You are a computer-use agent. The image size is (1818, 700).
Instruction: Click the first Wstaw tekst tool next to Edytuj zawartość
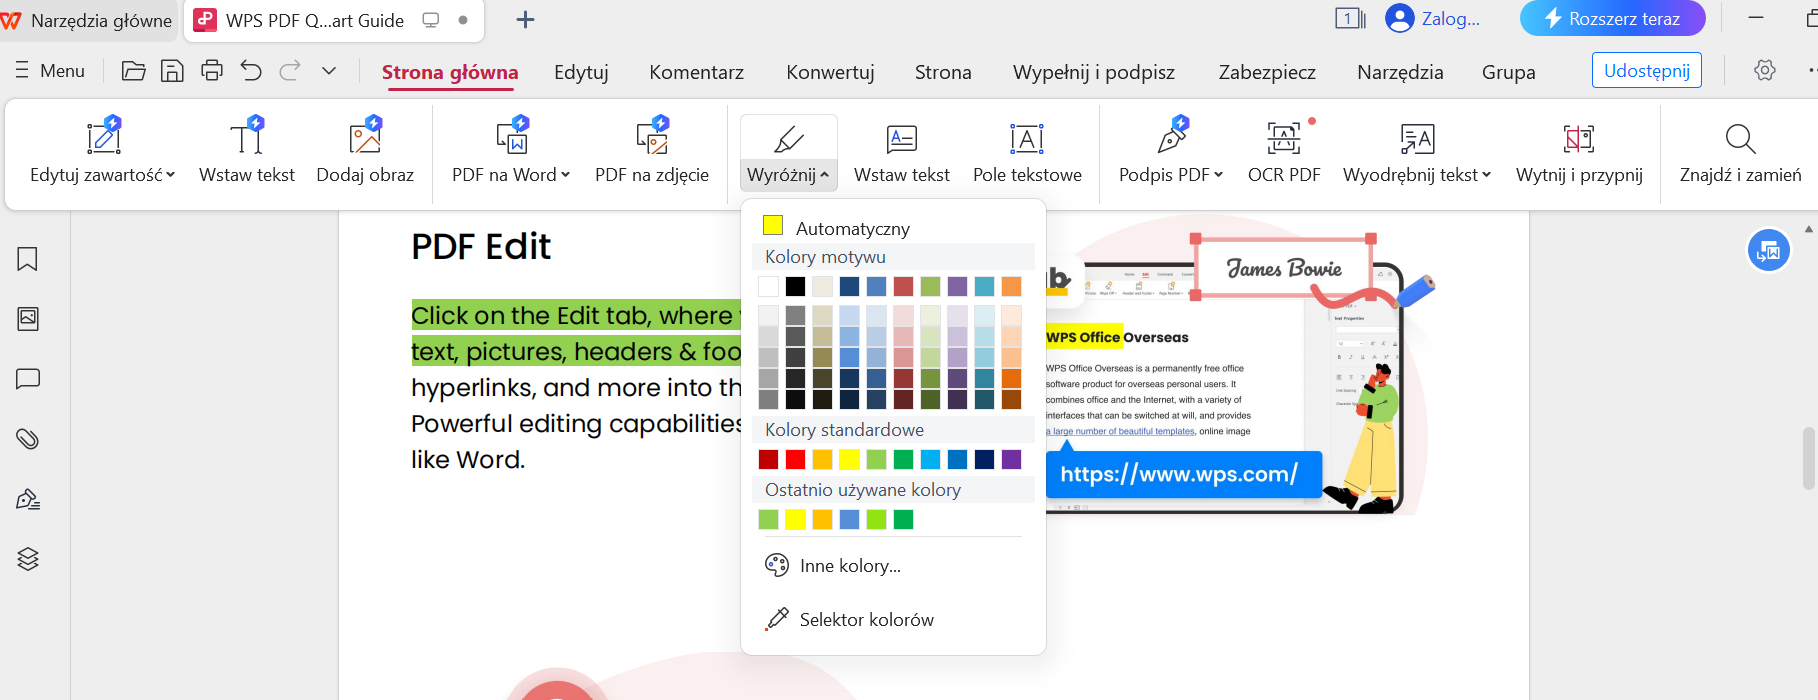(x=247, y=151)
